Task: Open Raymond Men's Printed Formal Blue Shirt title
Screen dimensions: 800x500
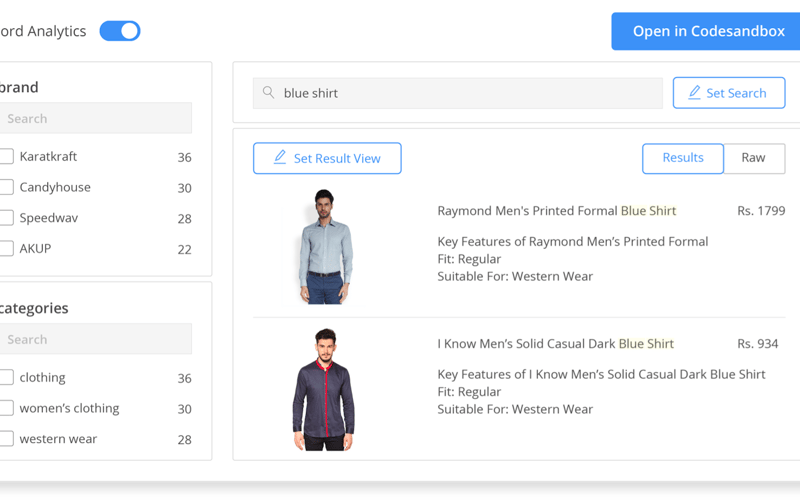Action: (557, 211)
